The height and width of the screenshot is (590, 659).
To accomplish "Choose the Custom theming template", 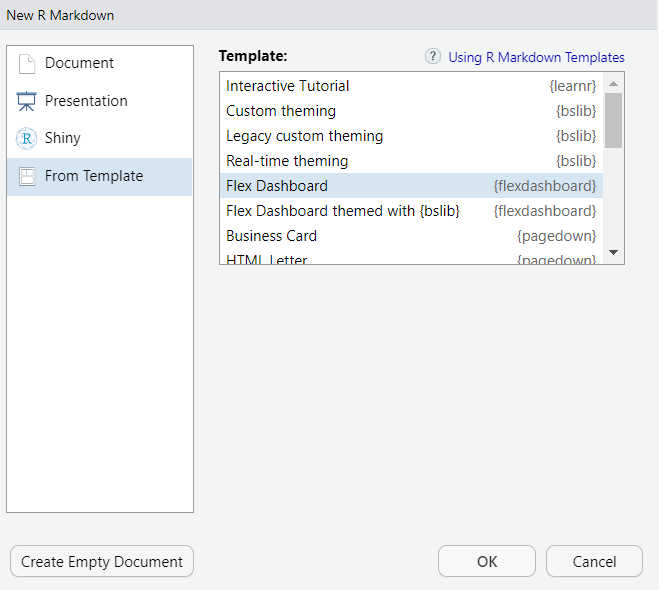I will (x=281, y=111).
